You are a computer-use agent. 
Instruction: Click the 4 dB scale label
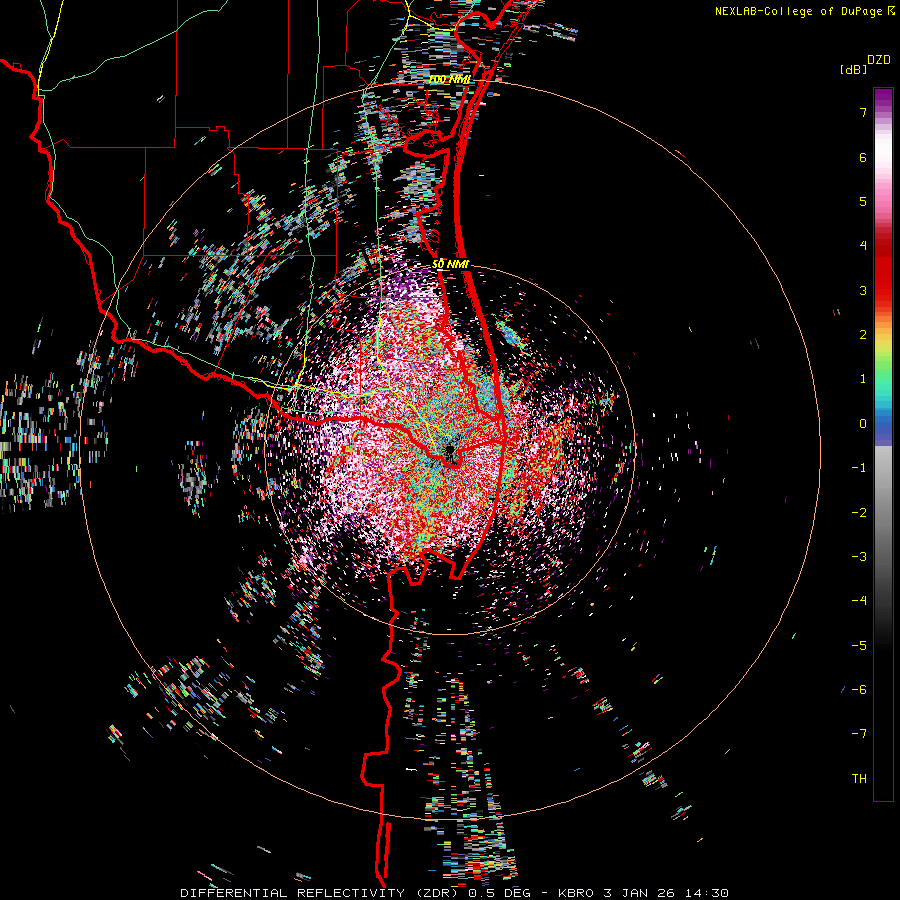[863, 246]
